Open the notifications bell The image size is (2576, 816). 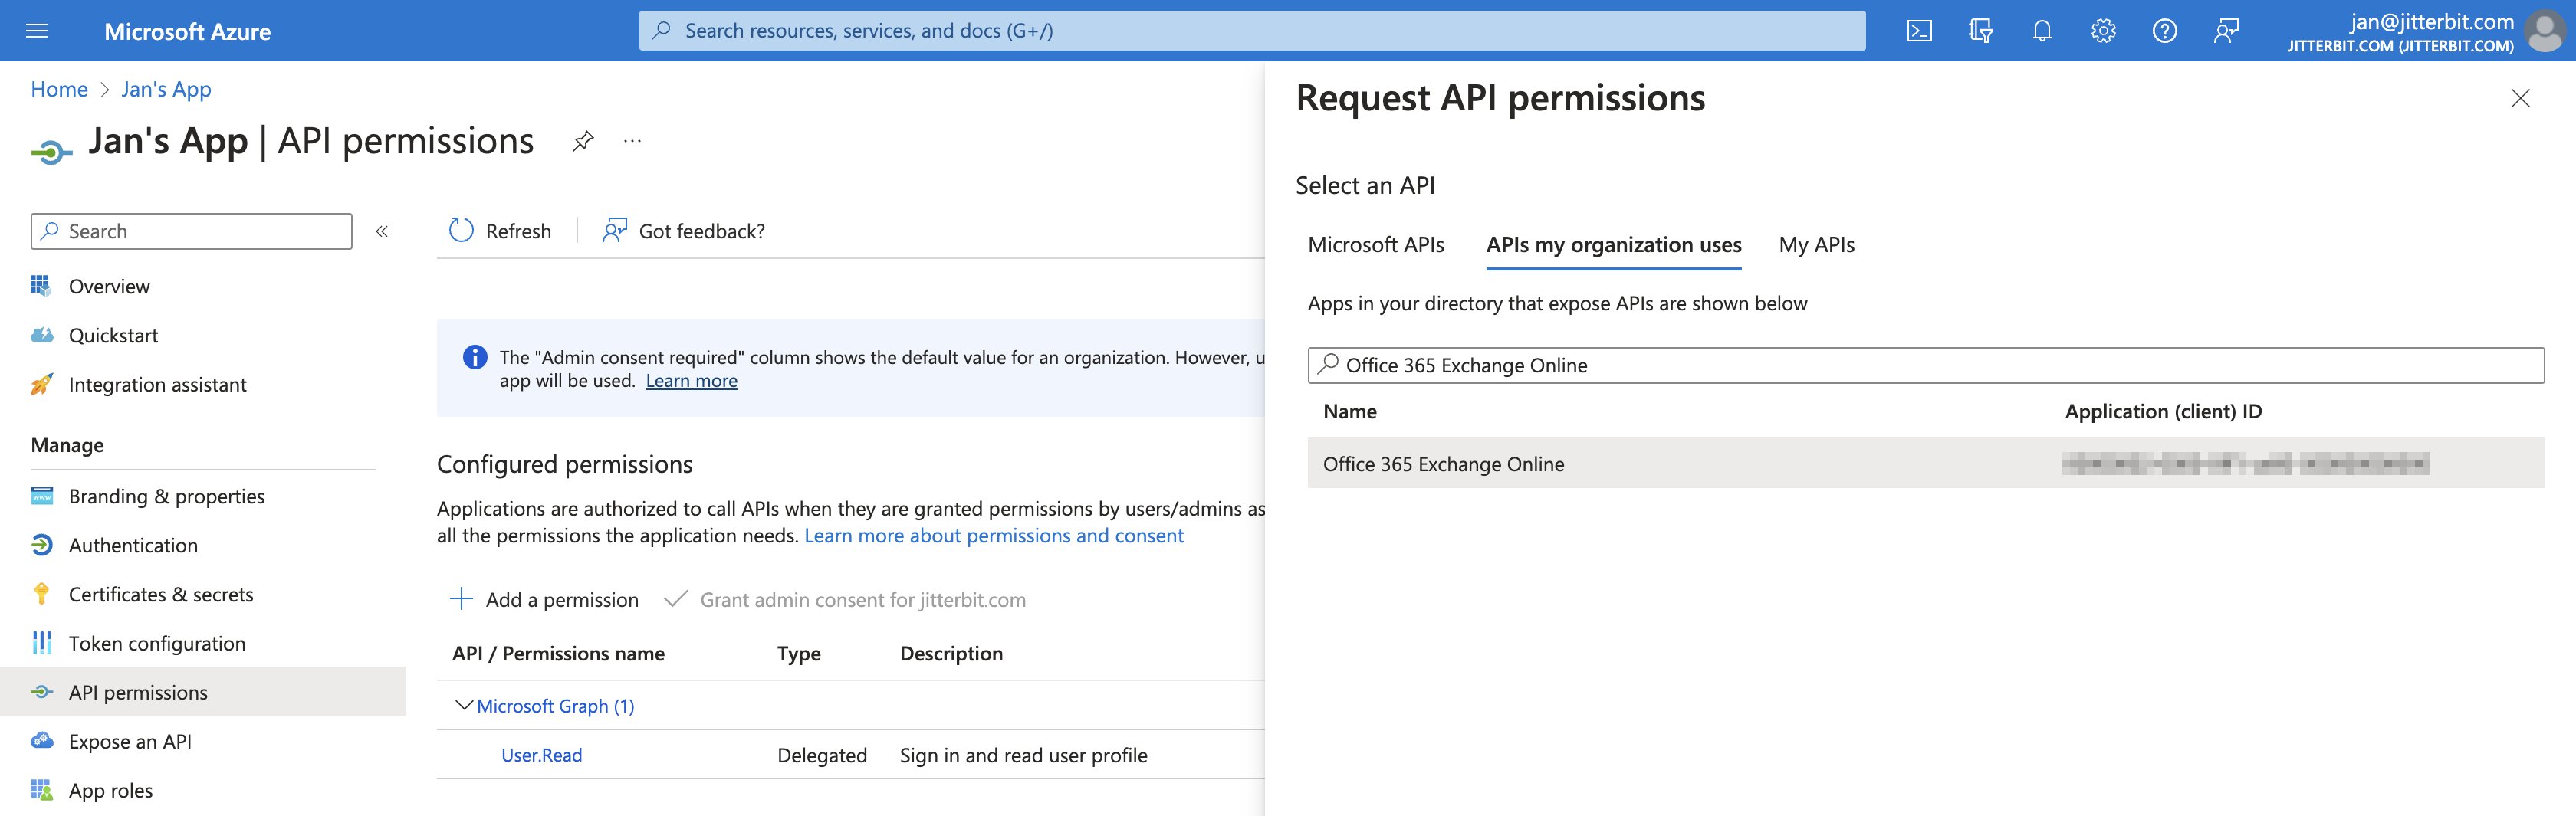[2041, 31]
